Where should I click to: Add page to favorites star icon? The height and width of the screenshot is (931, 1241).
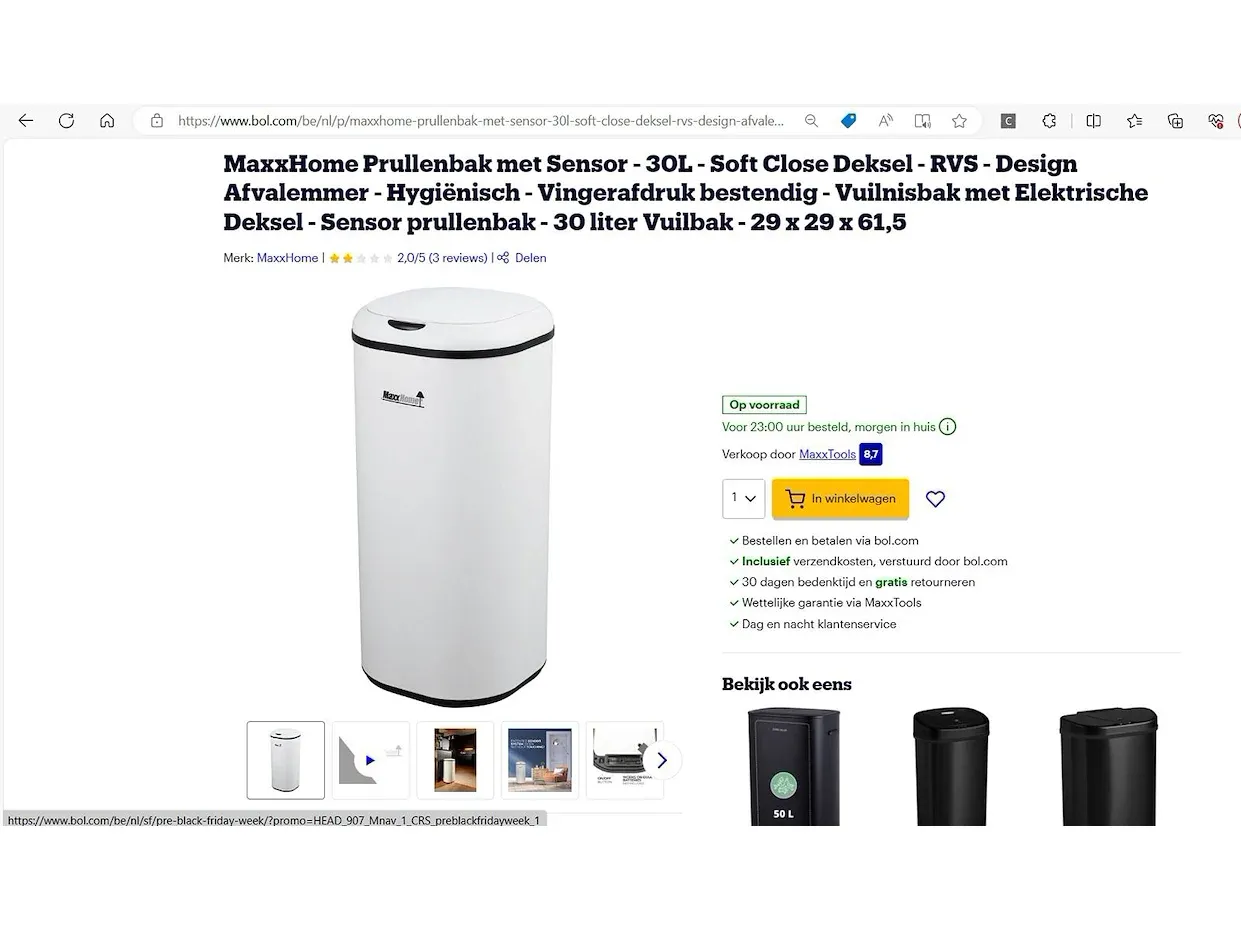click(959, 121)
